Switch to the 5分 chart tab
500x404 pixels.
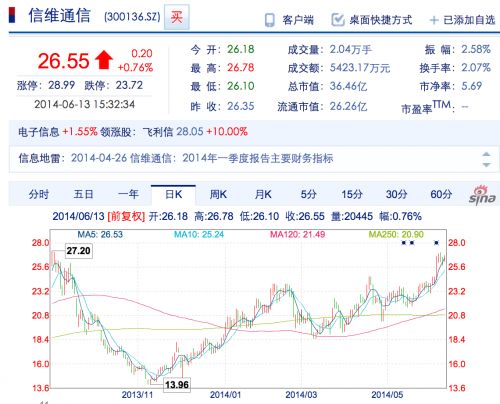pyautogui.click(x=308, y=194)
